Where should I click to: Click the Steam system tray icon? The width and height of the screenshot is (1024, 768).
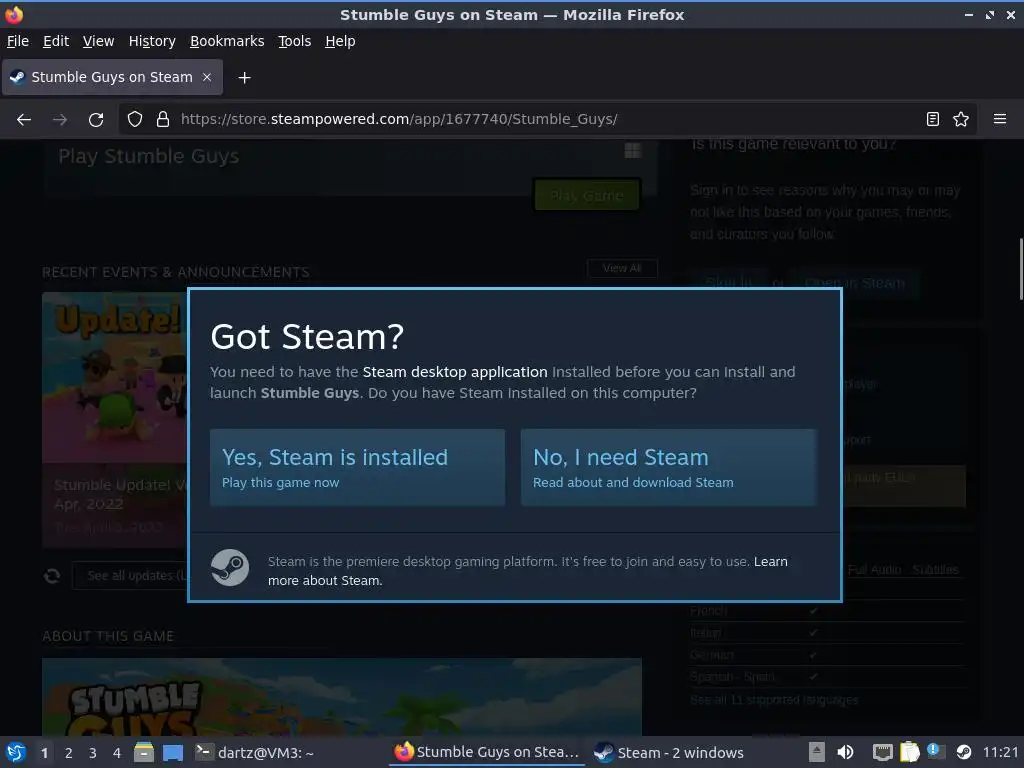coord(964,752)
